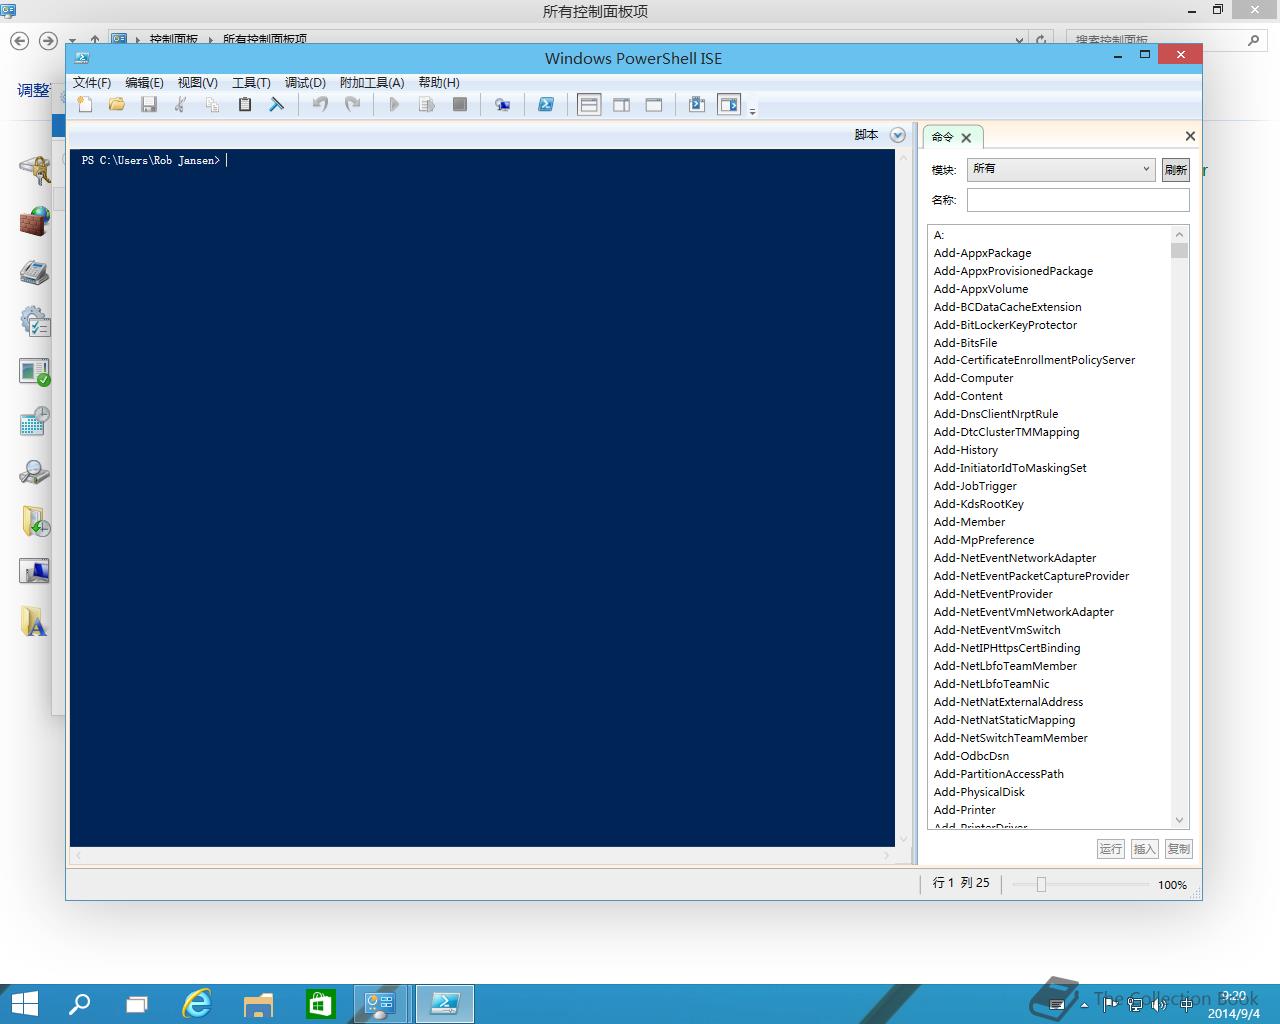The image size is (1280, 1024).
Task: Start PowerShell.exe from the toolbar
Action: click(x=546, y=104)
